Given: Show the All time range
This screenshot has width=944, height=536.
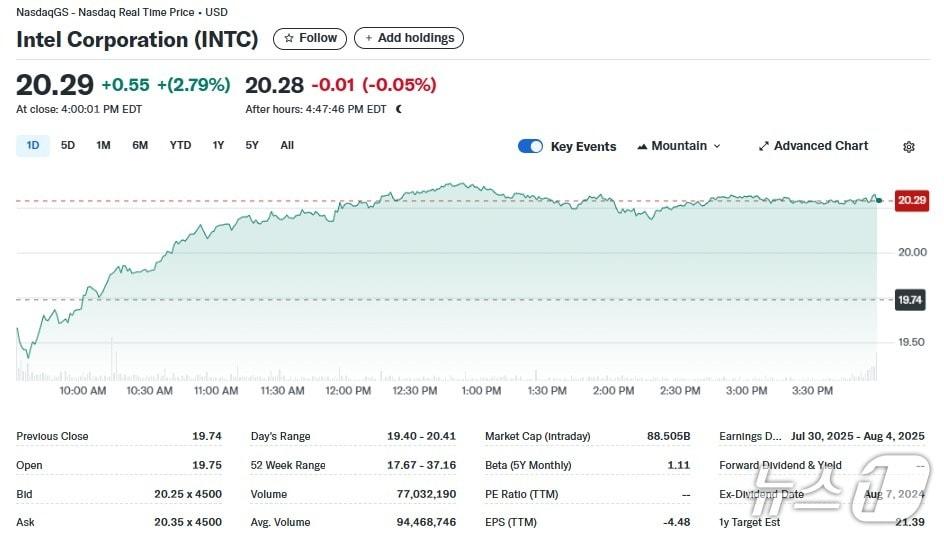Looking at the screenshot, I should (287, 145).
